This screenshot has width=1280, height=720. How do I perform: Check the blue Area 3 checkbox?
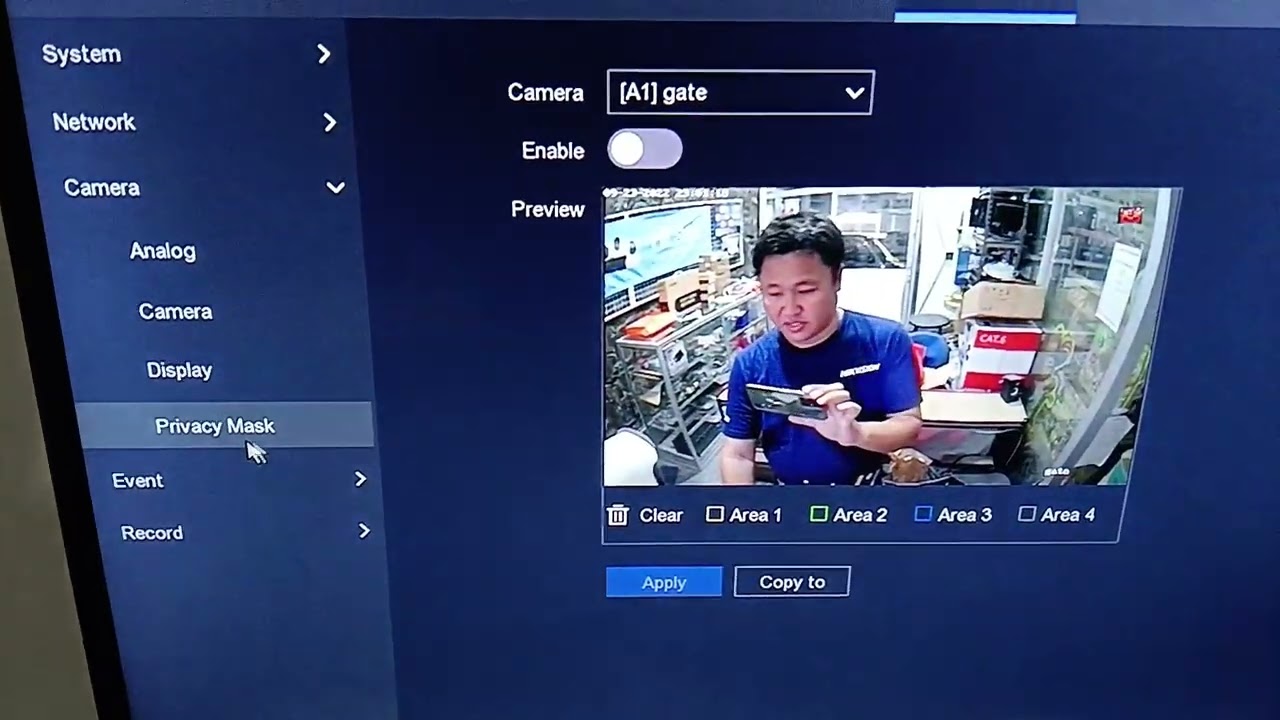tap(923, 514)
